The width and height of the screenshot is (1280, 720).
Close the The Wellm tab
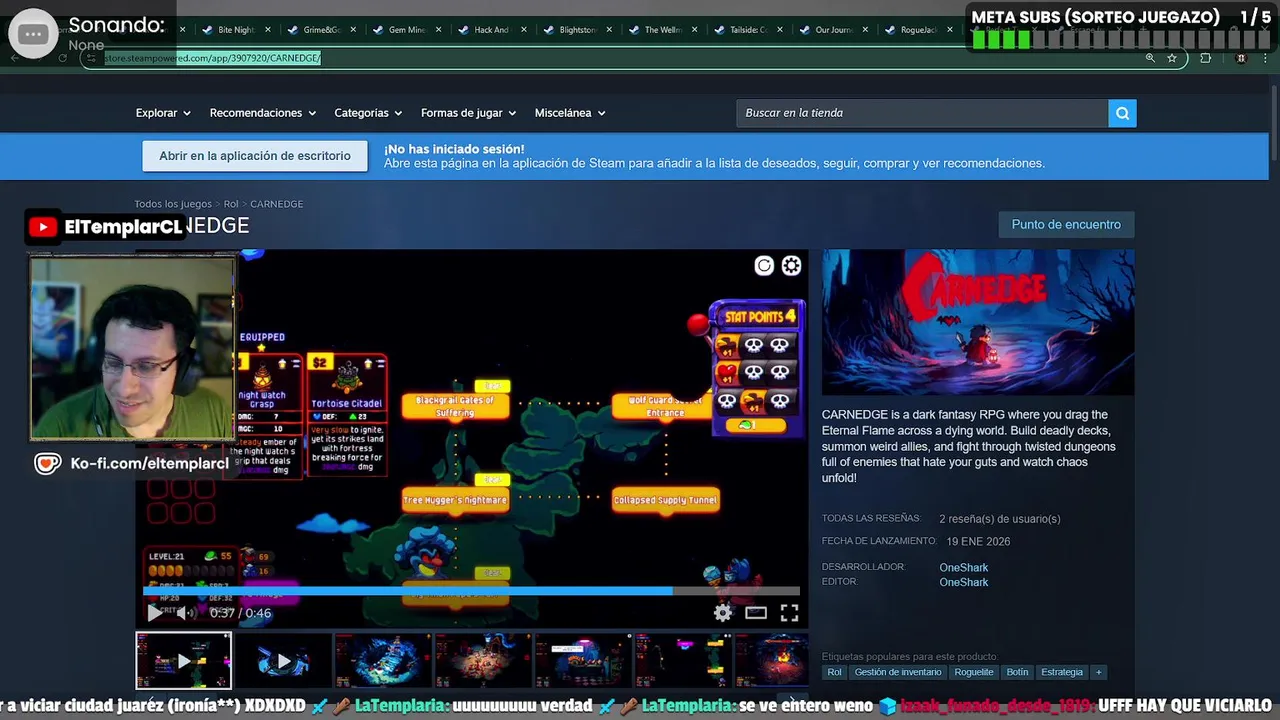(x=694, y=30)
